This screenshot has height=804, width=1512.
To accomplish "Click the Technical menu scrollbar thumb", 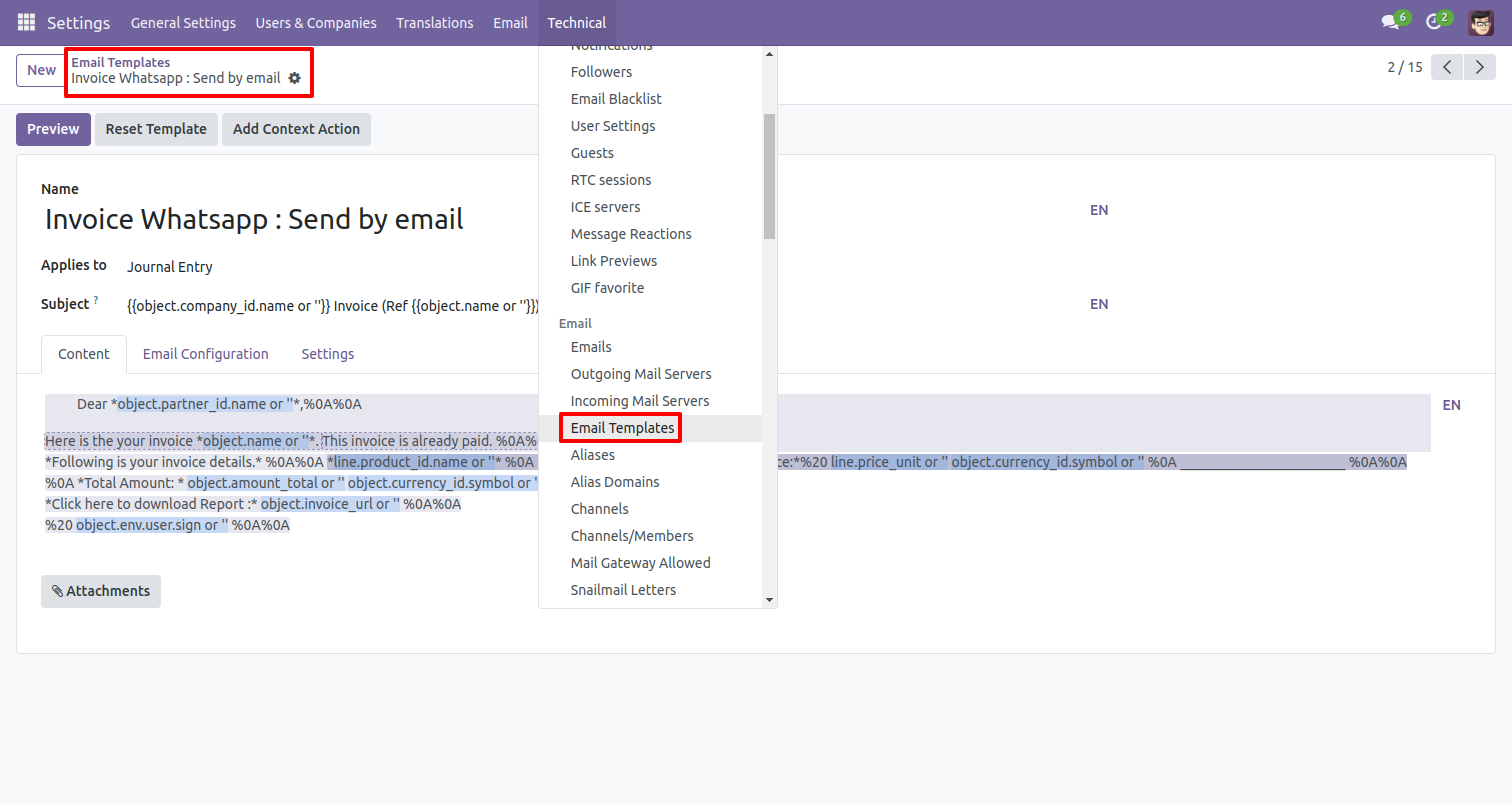I will [x=769, y=176].
